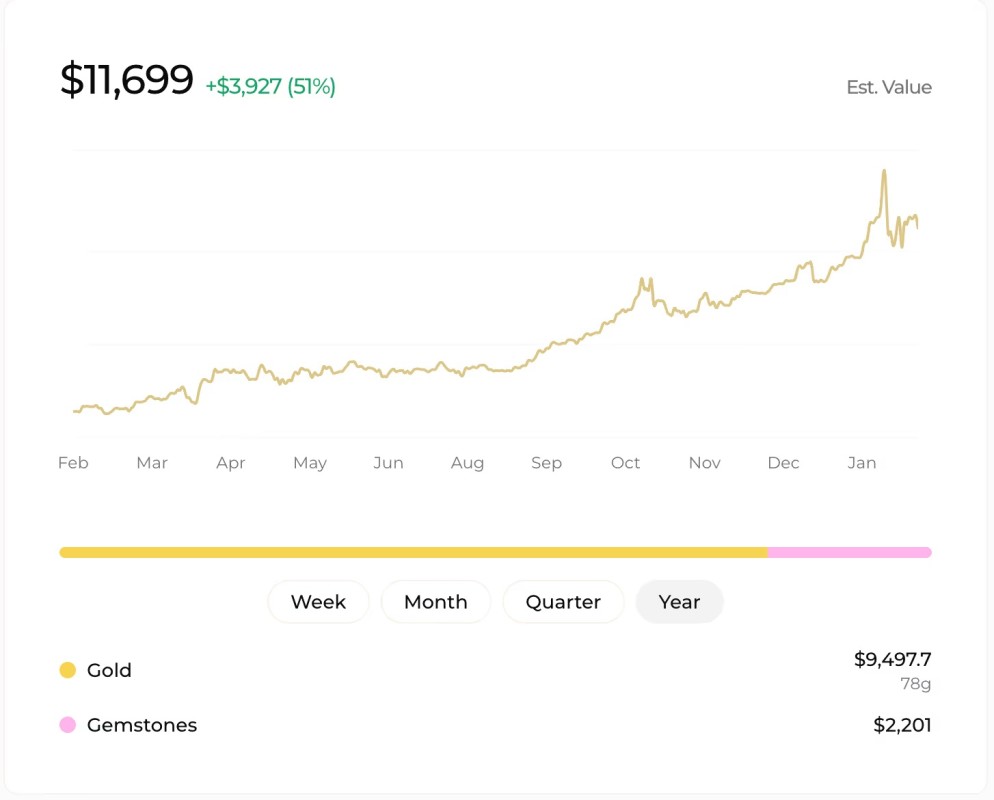The width and height of the screenshot is (994, 800).
Task: Click the 78g gold weight text
Action: pyautogui.click(x=917, y=684)
